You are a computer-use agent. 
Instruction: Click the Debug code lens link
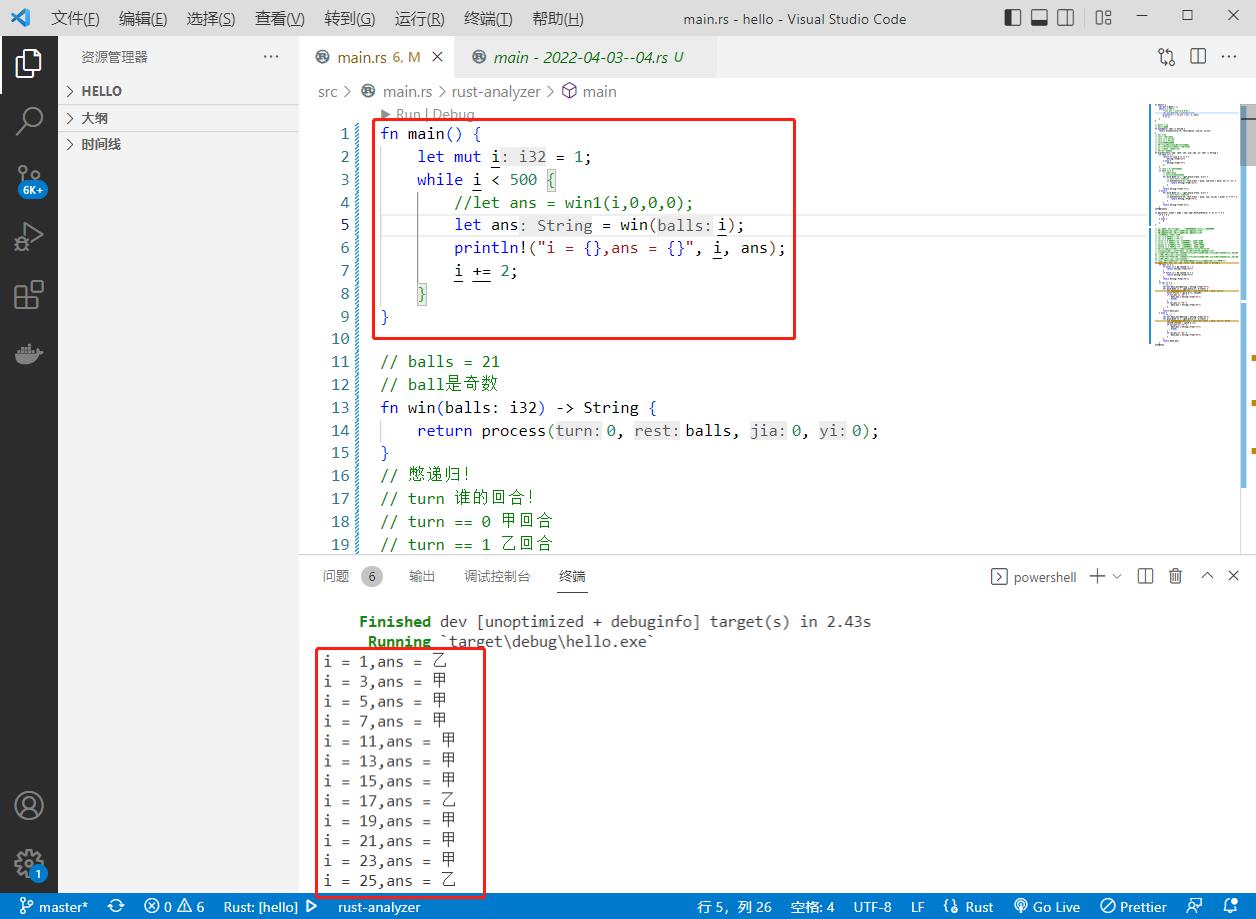coord(454,115)
